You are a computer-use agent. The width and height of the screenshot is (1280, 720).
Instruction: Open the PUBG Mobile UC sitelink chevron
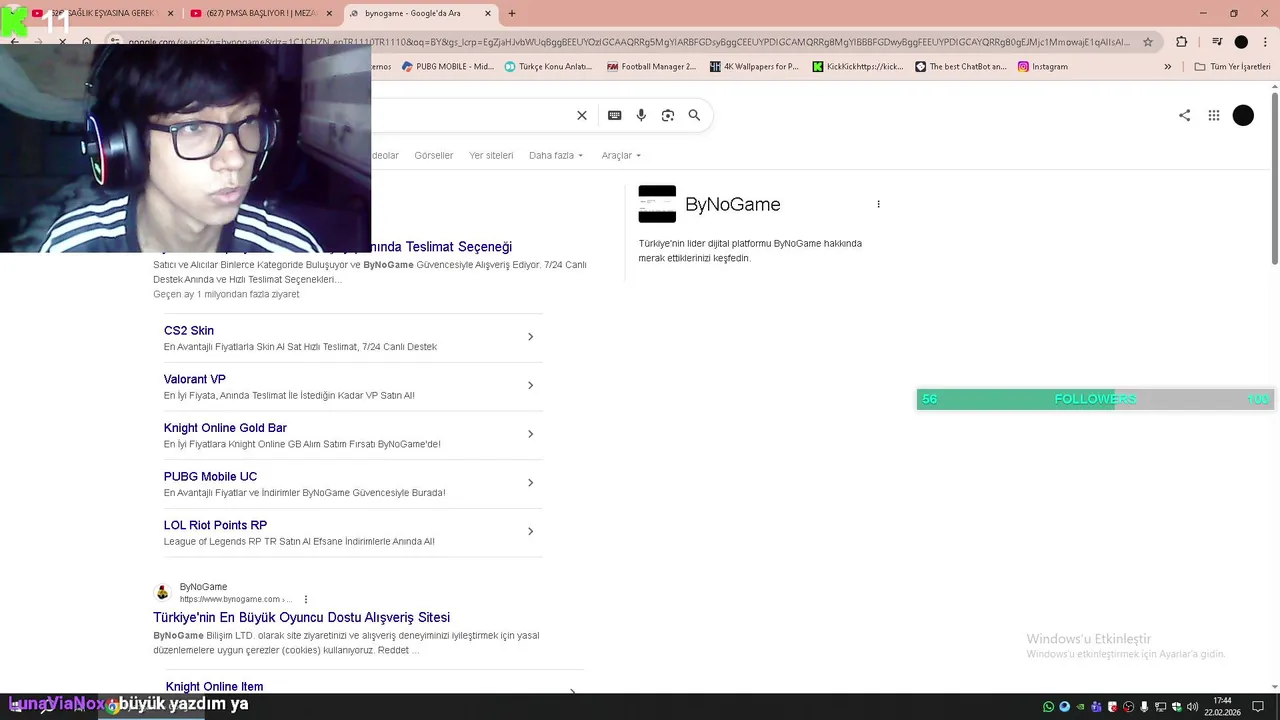[530, 483]
